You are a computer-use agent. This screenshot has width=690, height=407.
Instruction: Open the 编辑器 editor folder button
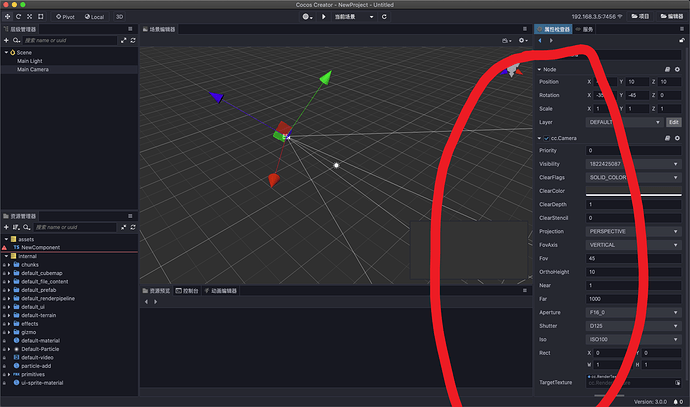coord(672,16)
